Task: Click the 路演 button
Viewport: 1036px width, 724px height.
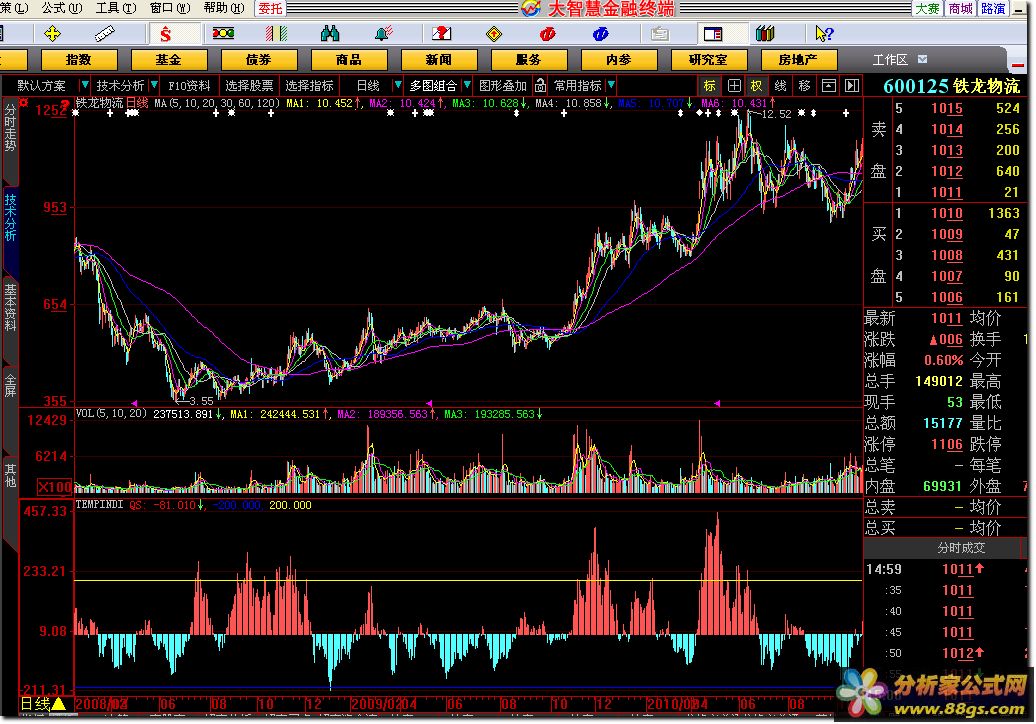Action: [993, 9]
